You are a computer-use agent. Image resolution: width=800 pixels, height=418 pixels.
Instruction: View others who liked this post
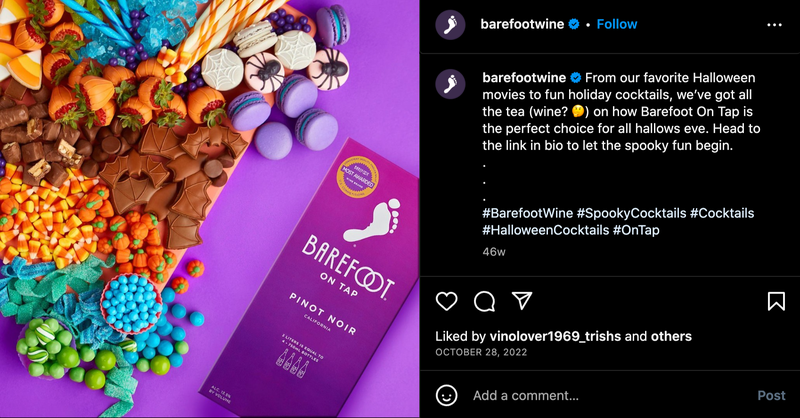pos(671,336)
